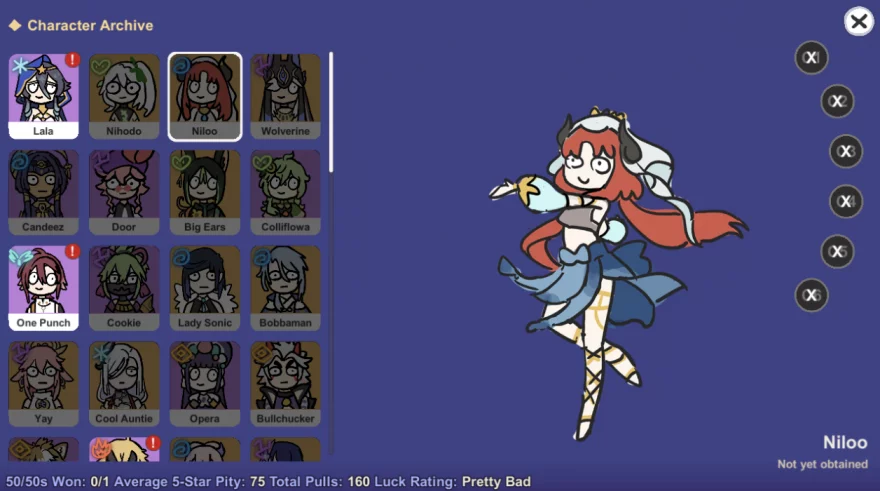
Task: Pick the Door character card
Action: coord(124,192)
